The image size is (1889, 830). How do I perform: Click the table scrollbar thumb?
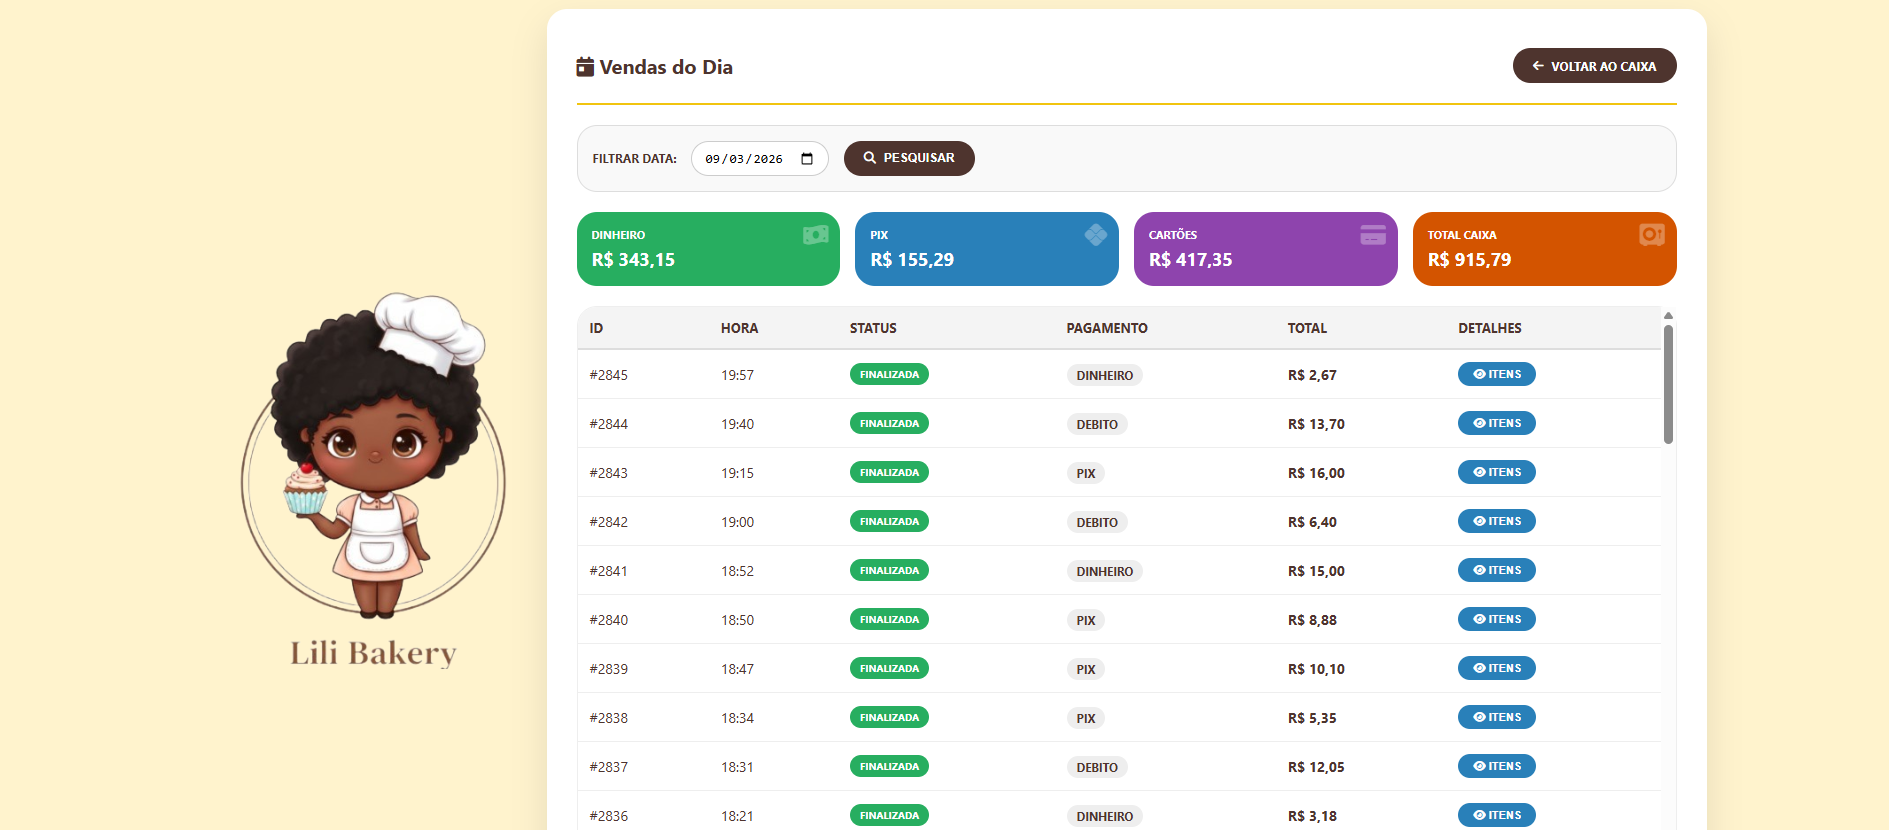(1668, 384)
